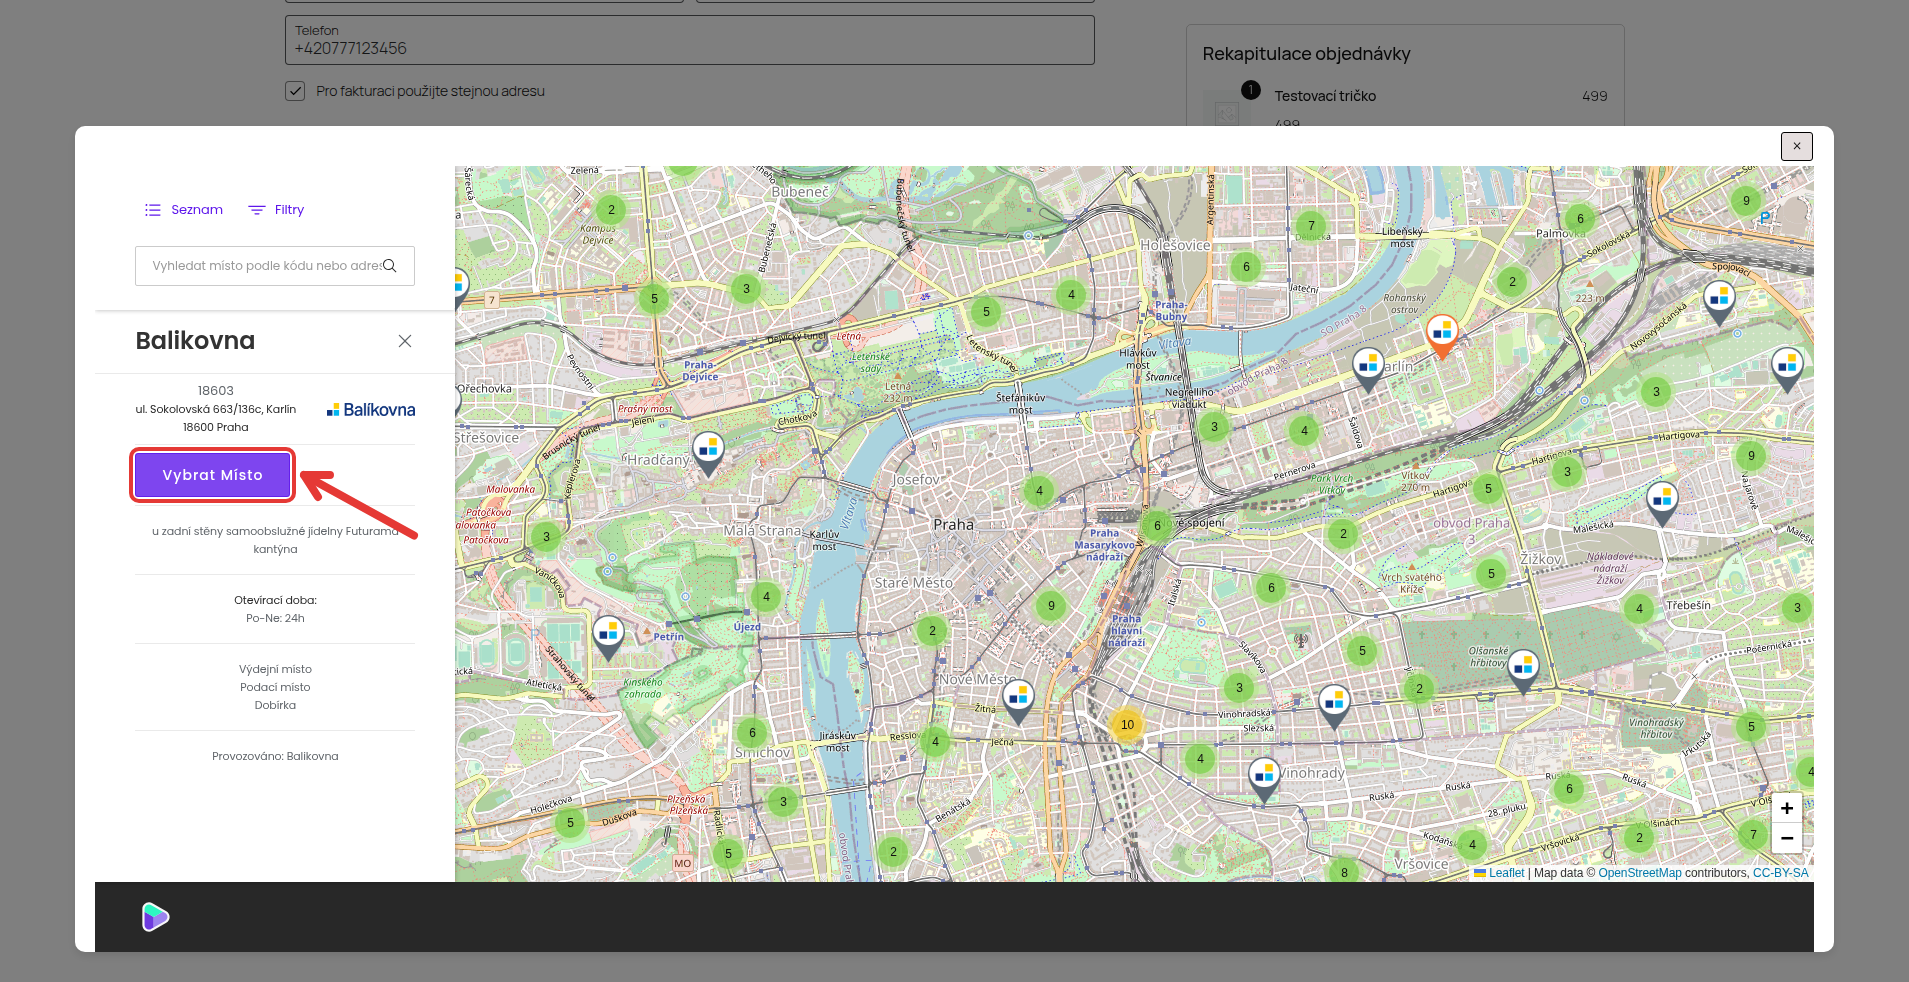Expand cluster 9 near Staré Město
The image size is (1909, 982).
click(x=1051, y=606)
